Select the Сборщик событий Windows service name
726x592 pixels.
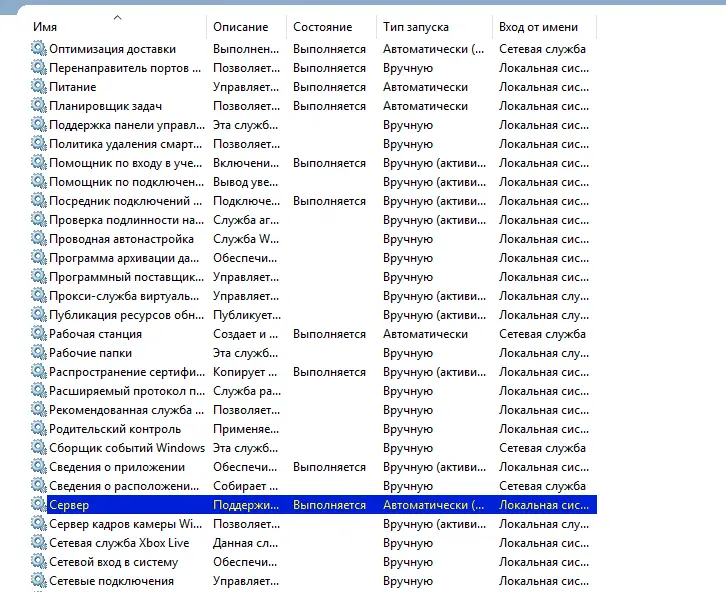tap(127, 448)
